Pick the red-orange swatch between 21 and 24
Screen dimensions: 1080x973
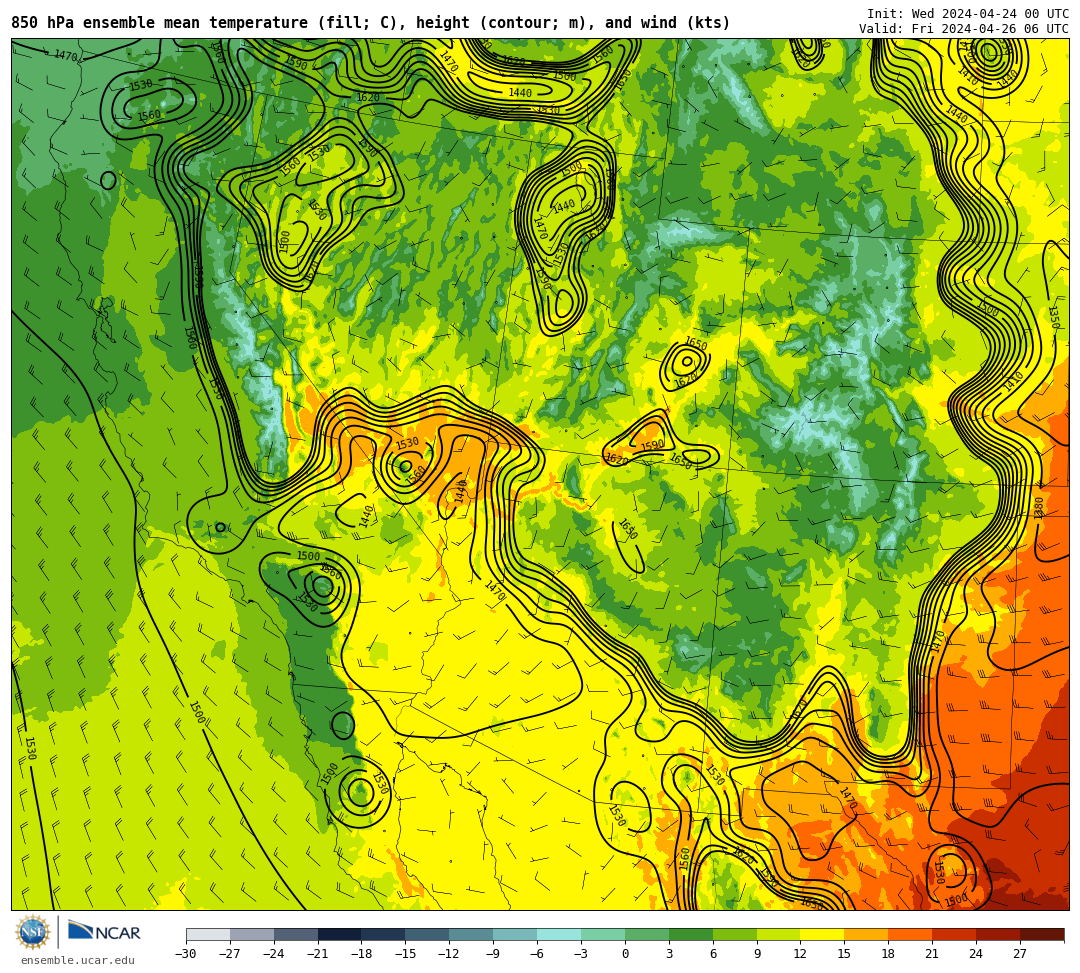pos(955,934)
